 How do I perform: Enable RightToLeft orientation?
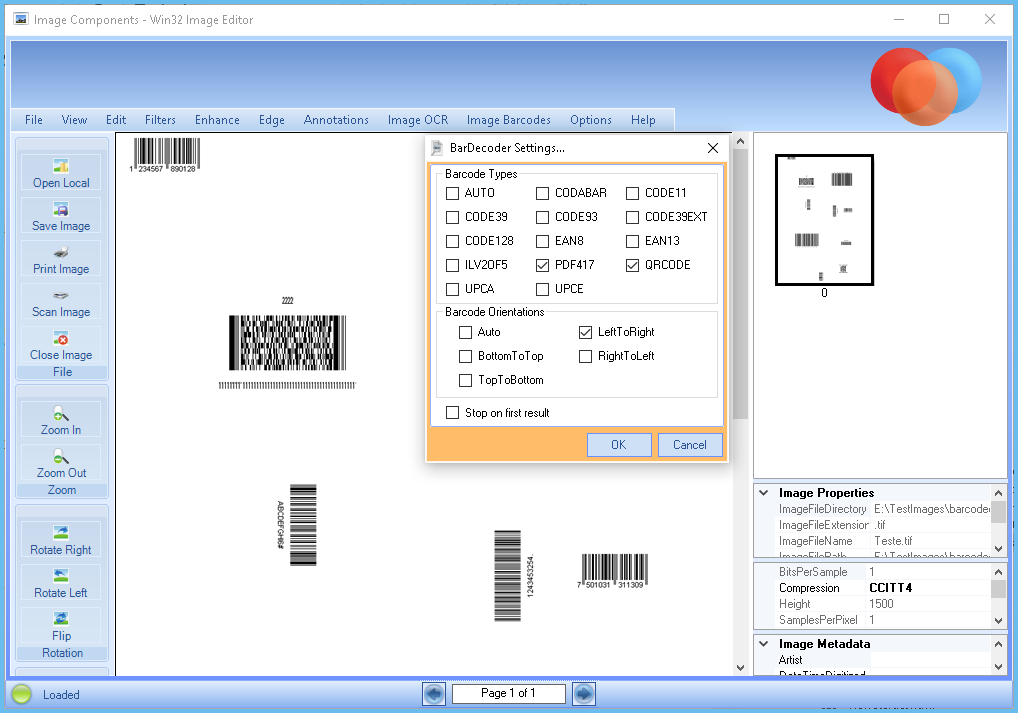[585, 356]
